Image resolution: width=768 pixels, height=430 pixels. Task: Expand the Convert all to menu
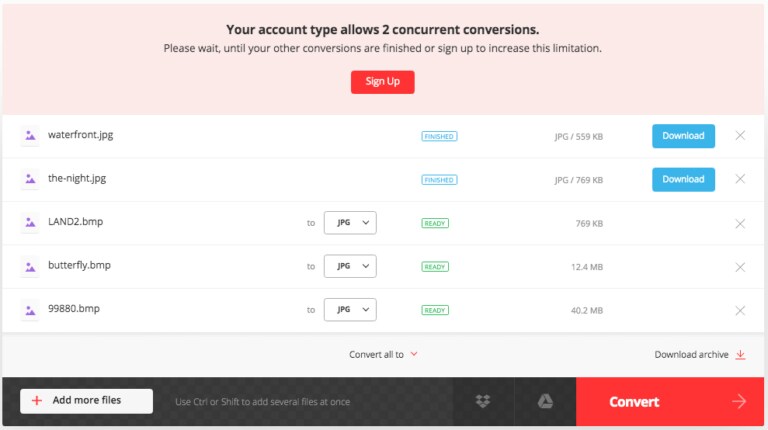[383, 354]
